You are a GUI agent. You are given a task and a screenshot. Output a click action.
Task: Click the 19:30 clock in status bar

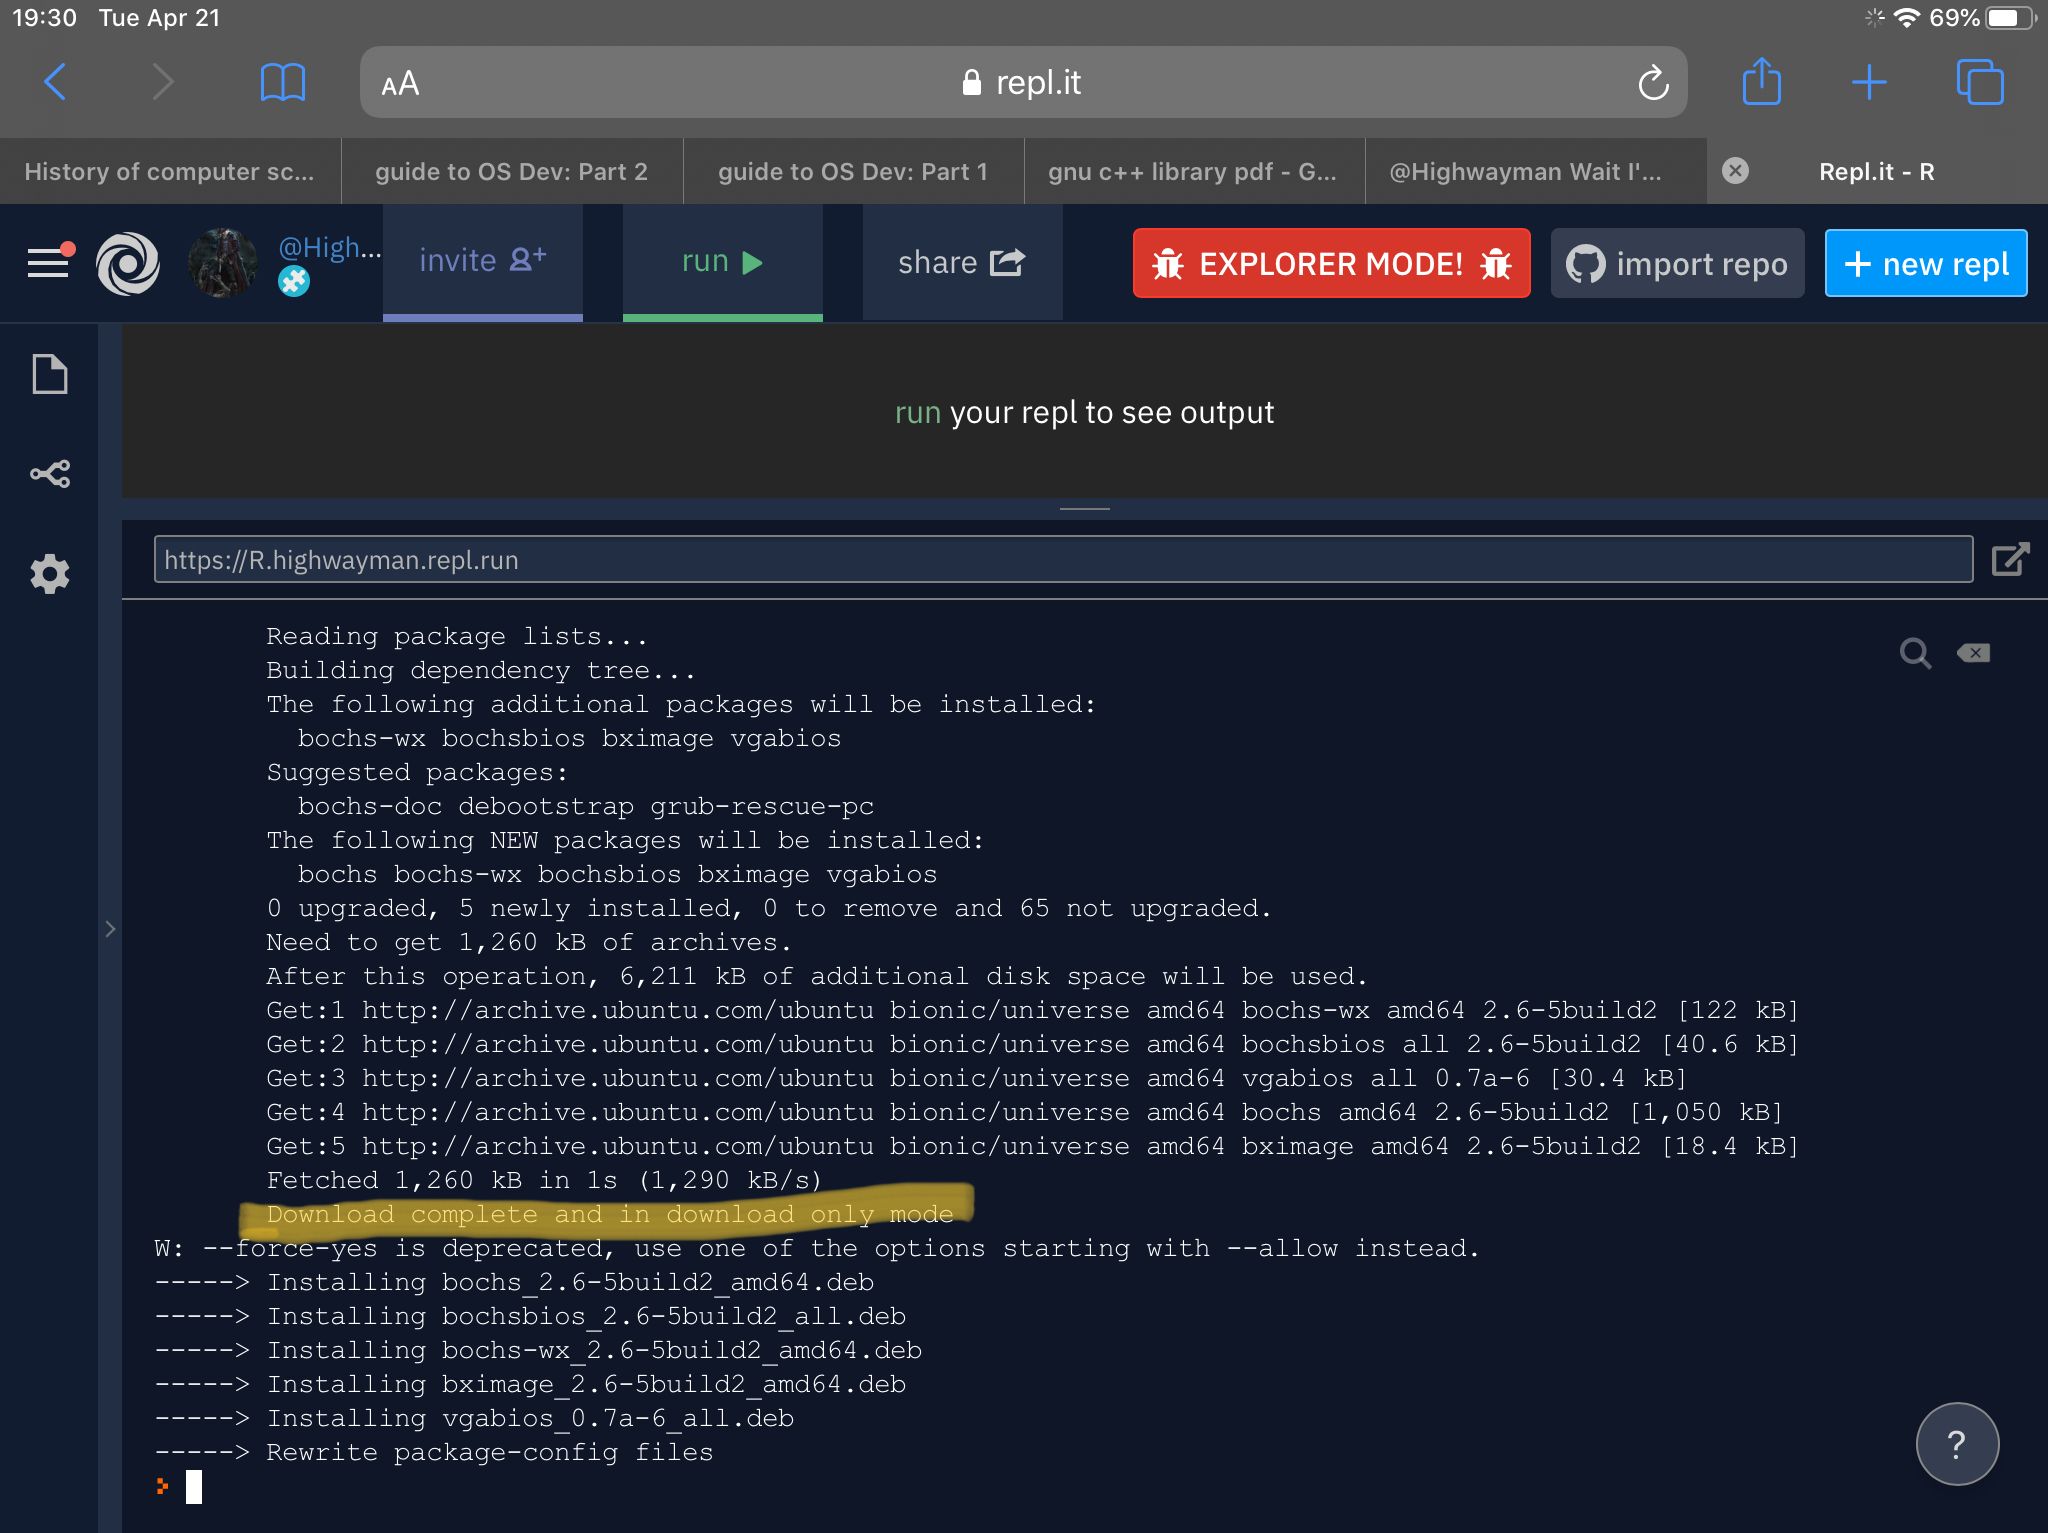point(45,18)
